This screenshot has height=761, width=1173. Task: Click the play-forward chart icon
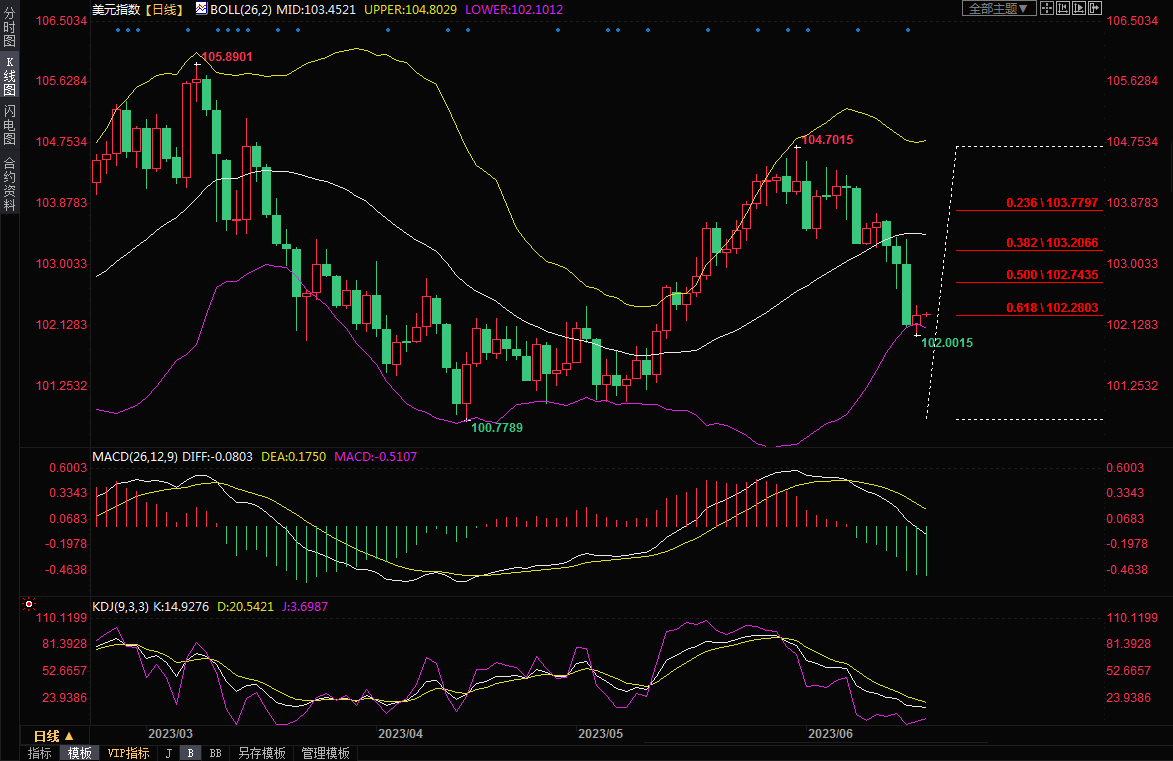(x=1078, y=8)
